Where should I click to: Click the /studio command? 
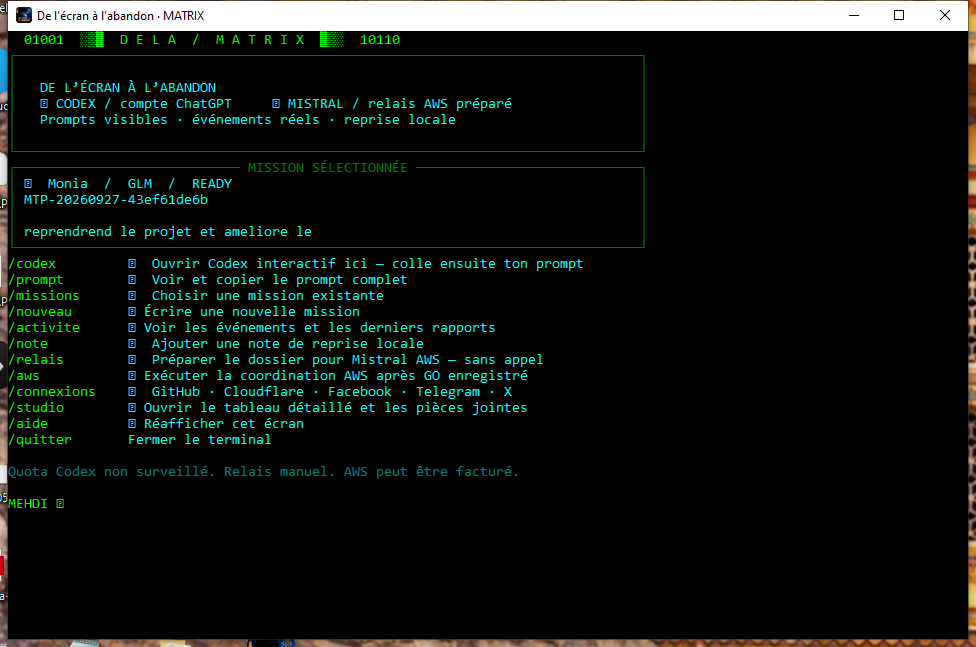pyautogui.click(x=36, y=407)
